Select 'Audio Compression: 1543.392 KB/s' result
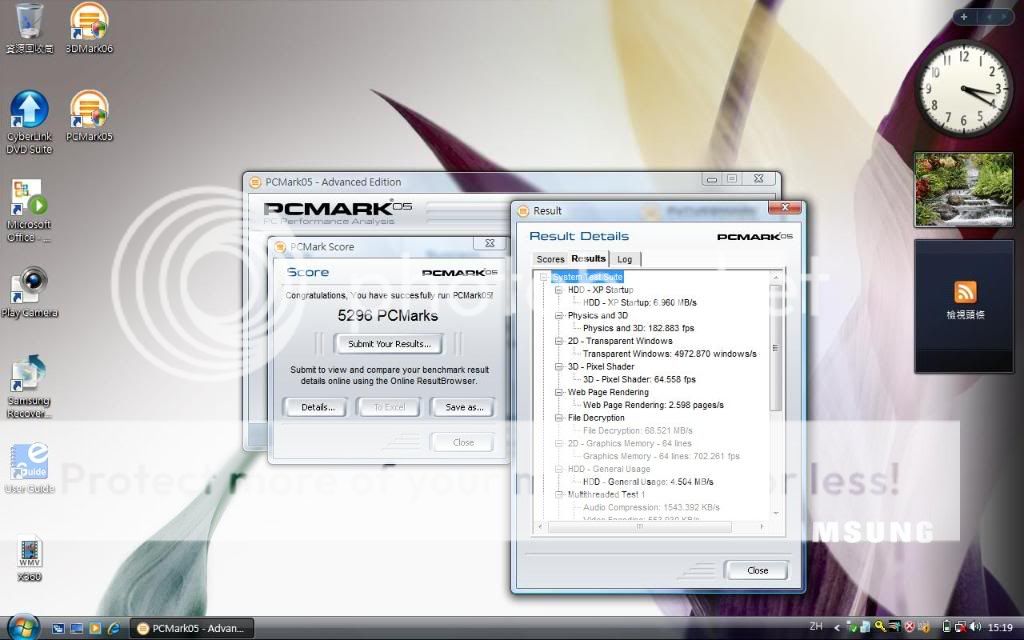This screenshot has height=640, width=1024. [651, 507]
